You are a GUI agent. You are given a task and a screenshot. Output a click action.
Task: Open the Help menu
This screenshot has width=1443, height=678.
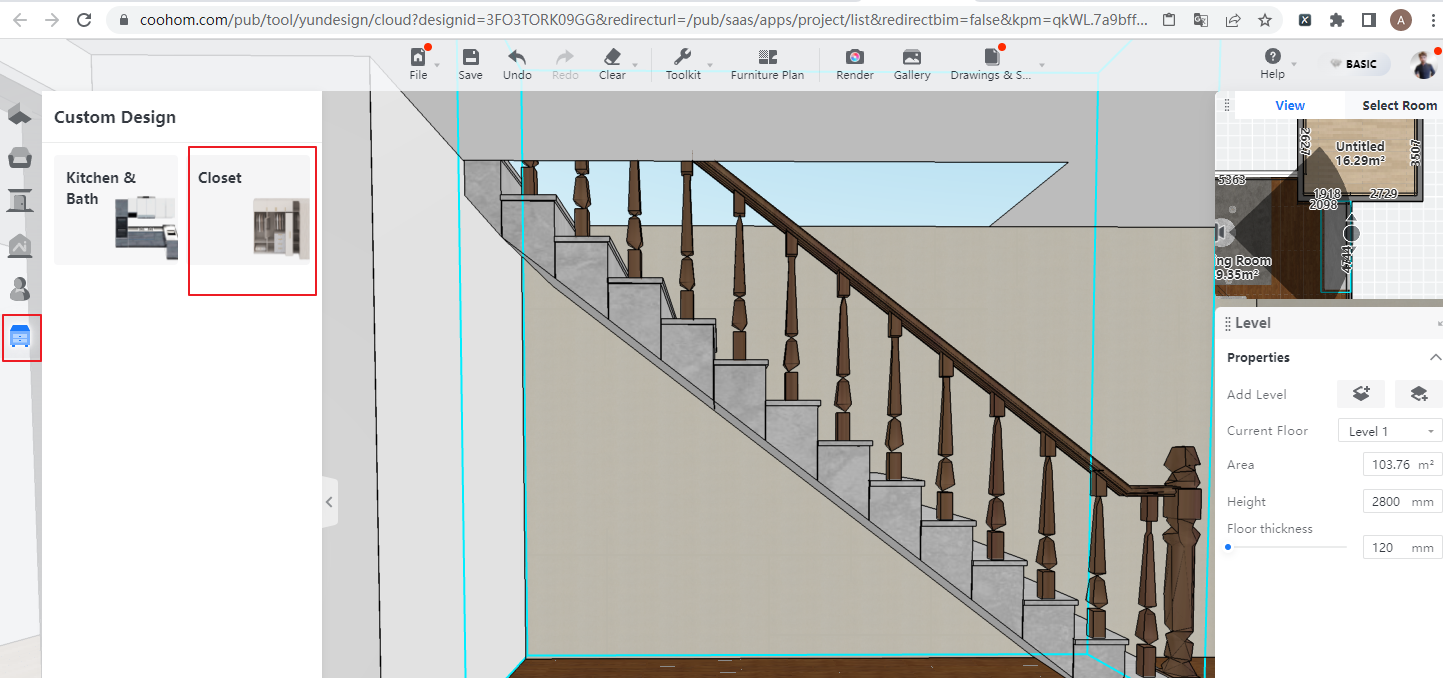point(1272,64)
